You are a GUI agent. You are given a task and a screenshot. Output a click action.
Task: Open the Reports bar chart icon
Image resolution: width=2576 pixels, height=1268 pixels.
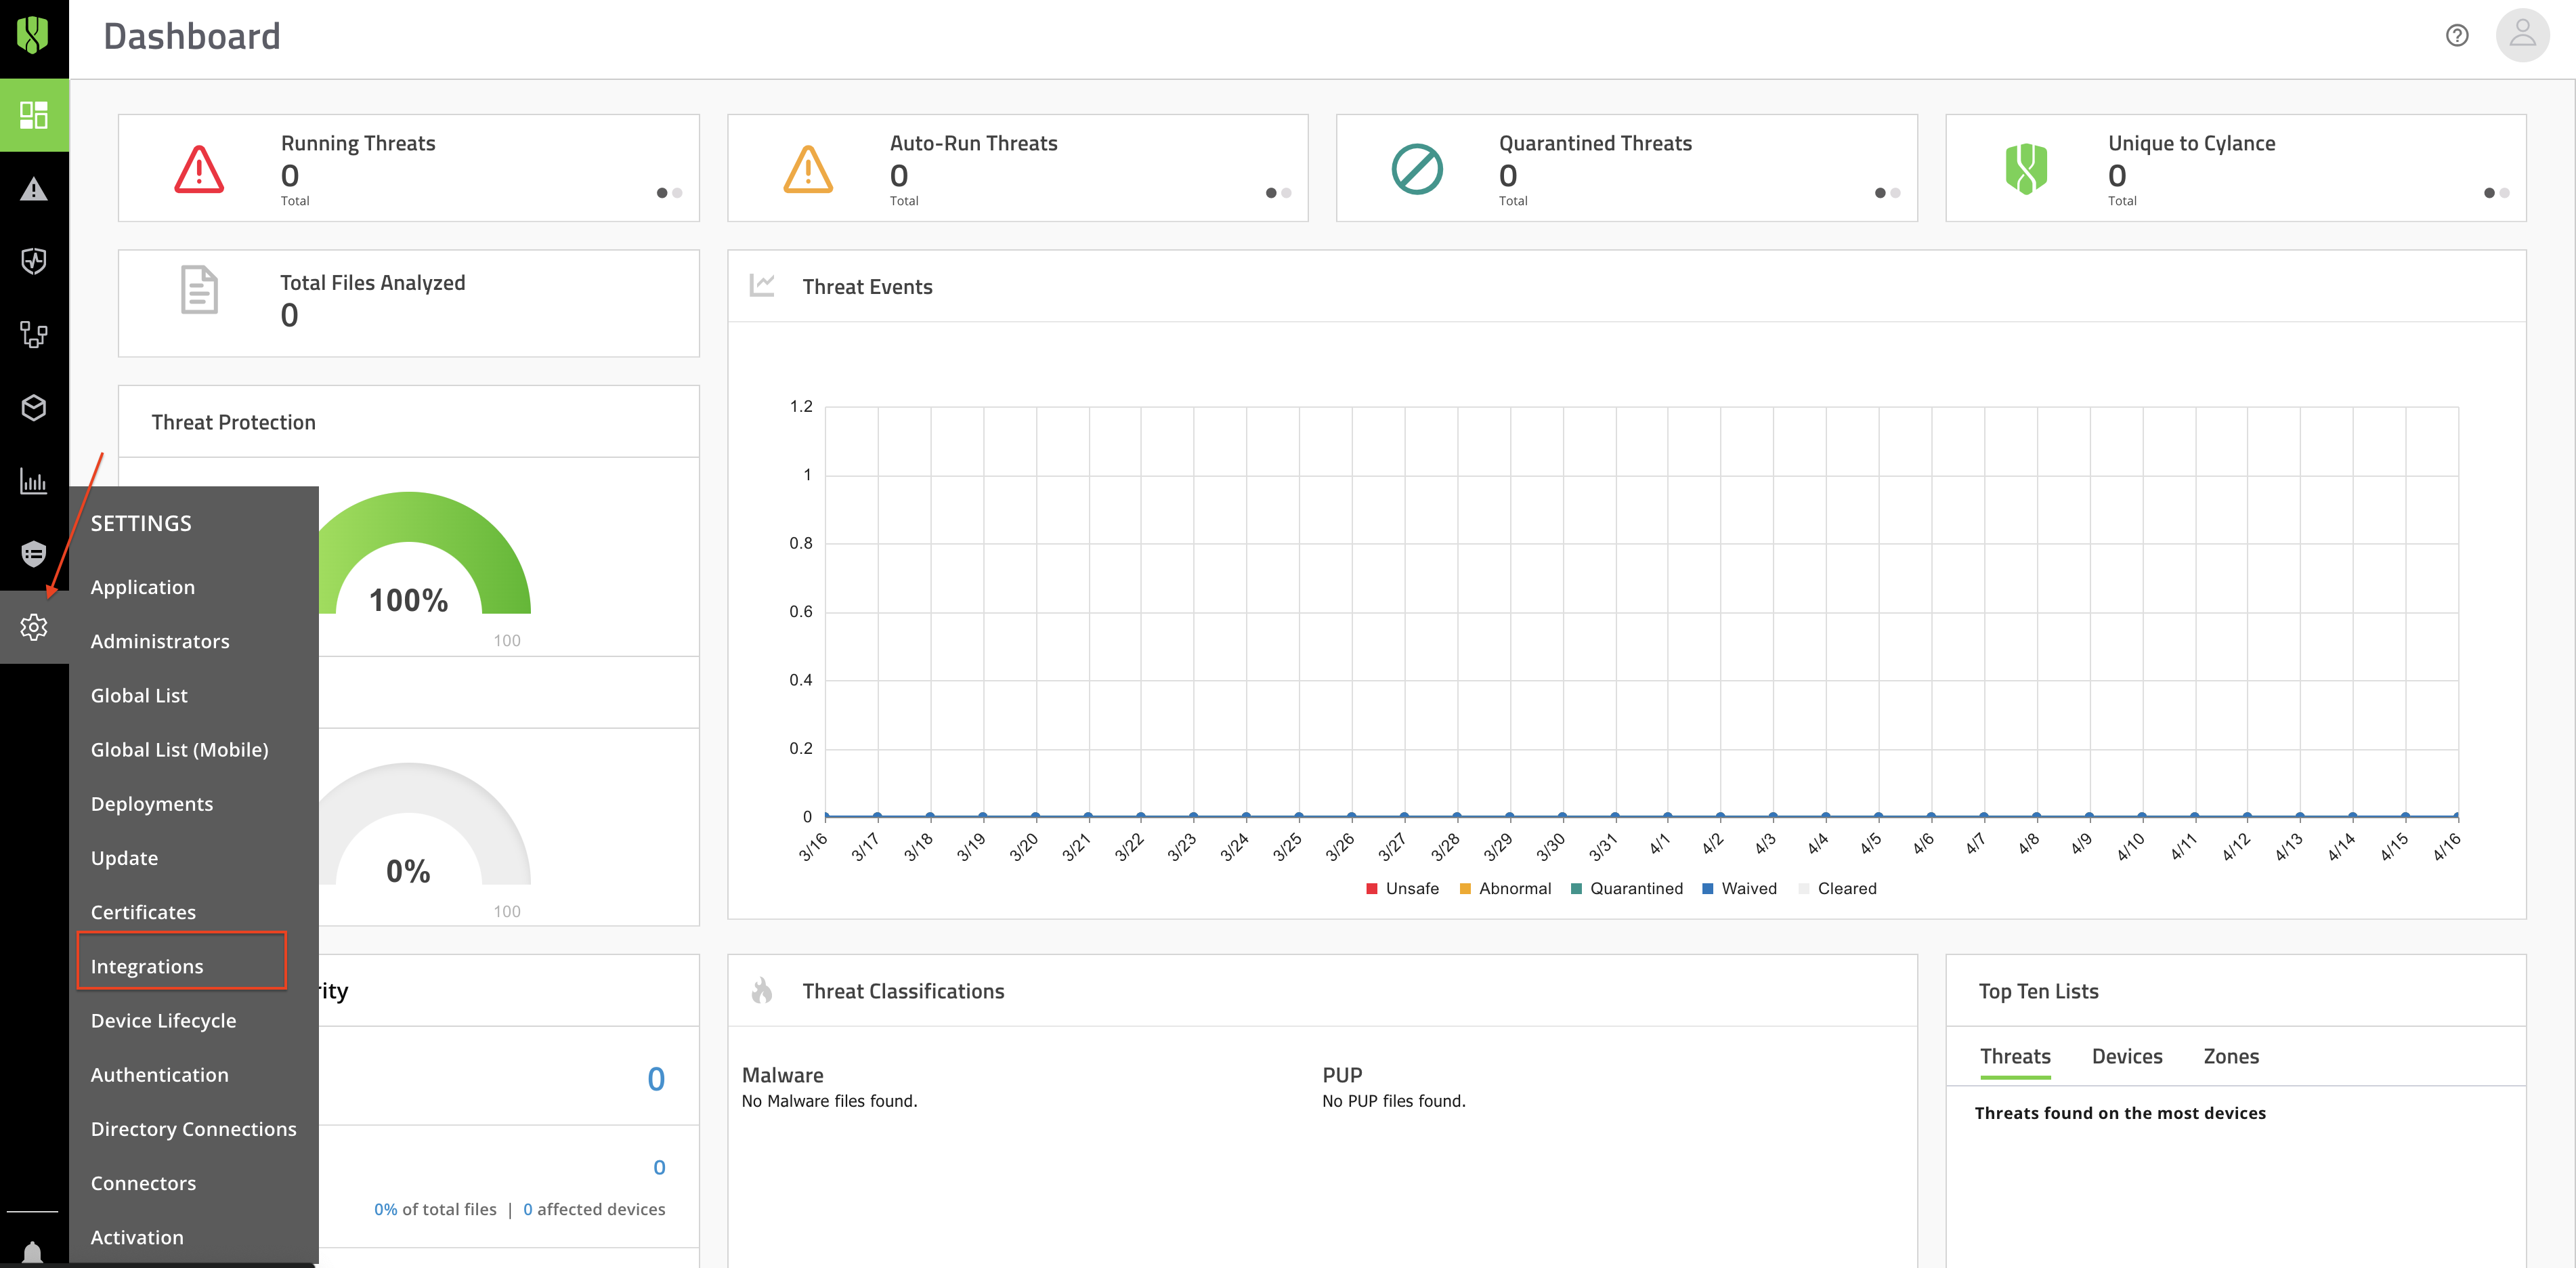(34, 481)
